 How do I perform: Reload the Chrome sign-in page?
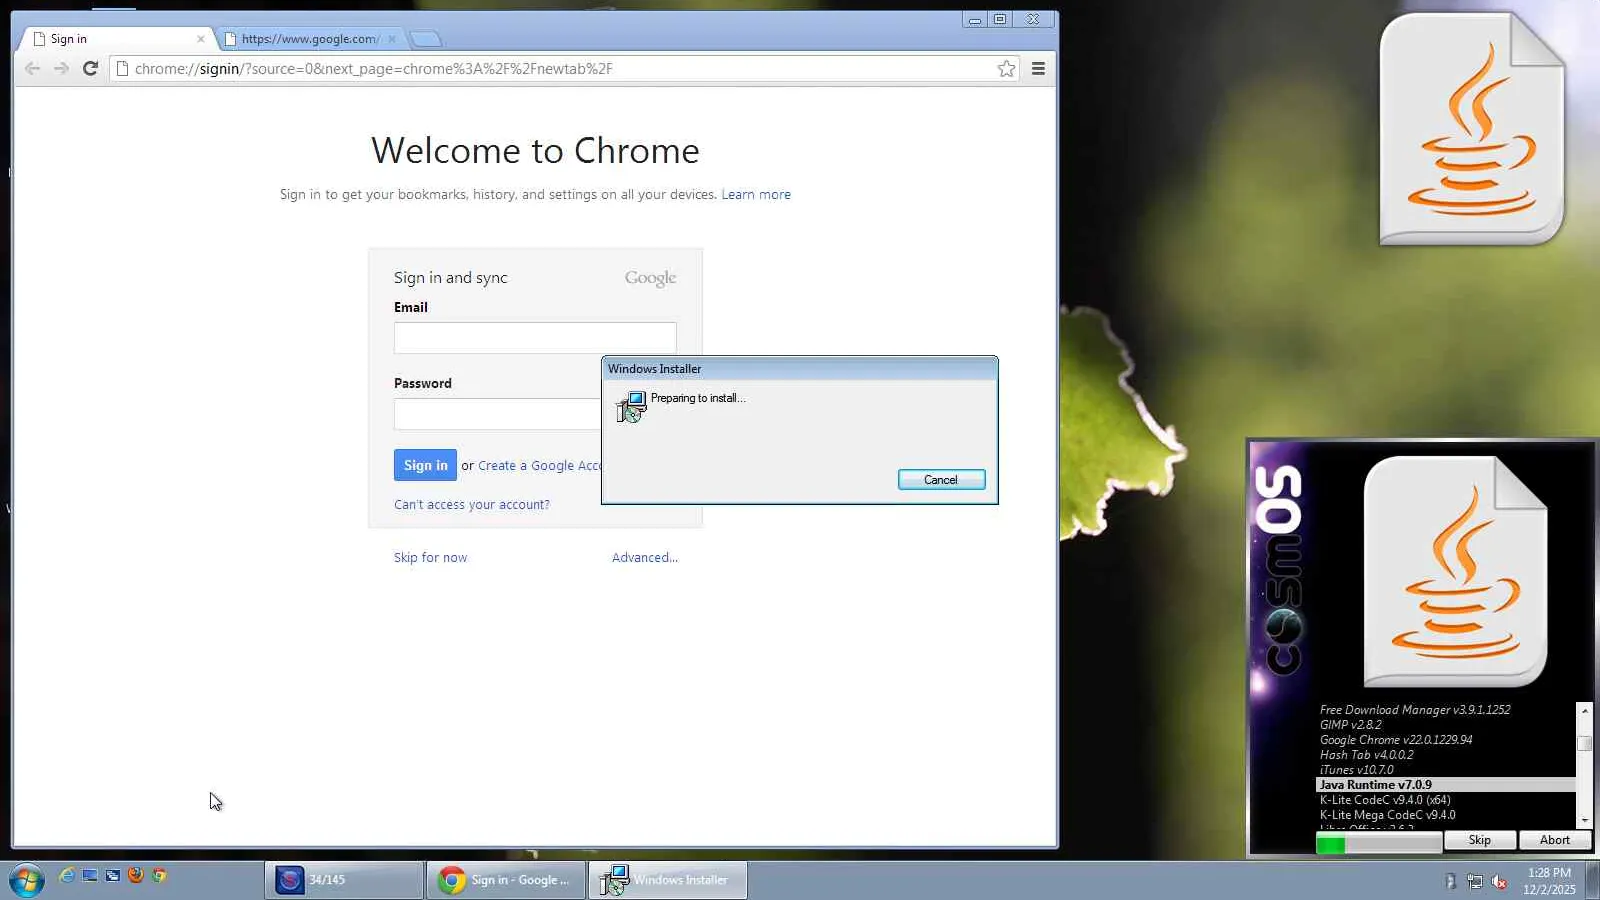coord(90,68)
